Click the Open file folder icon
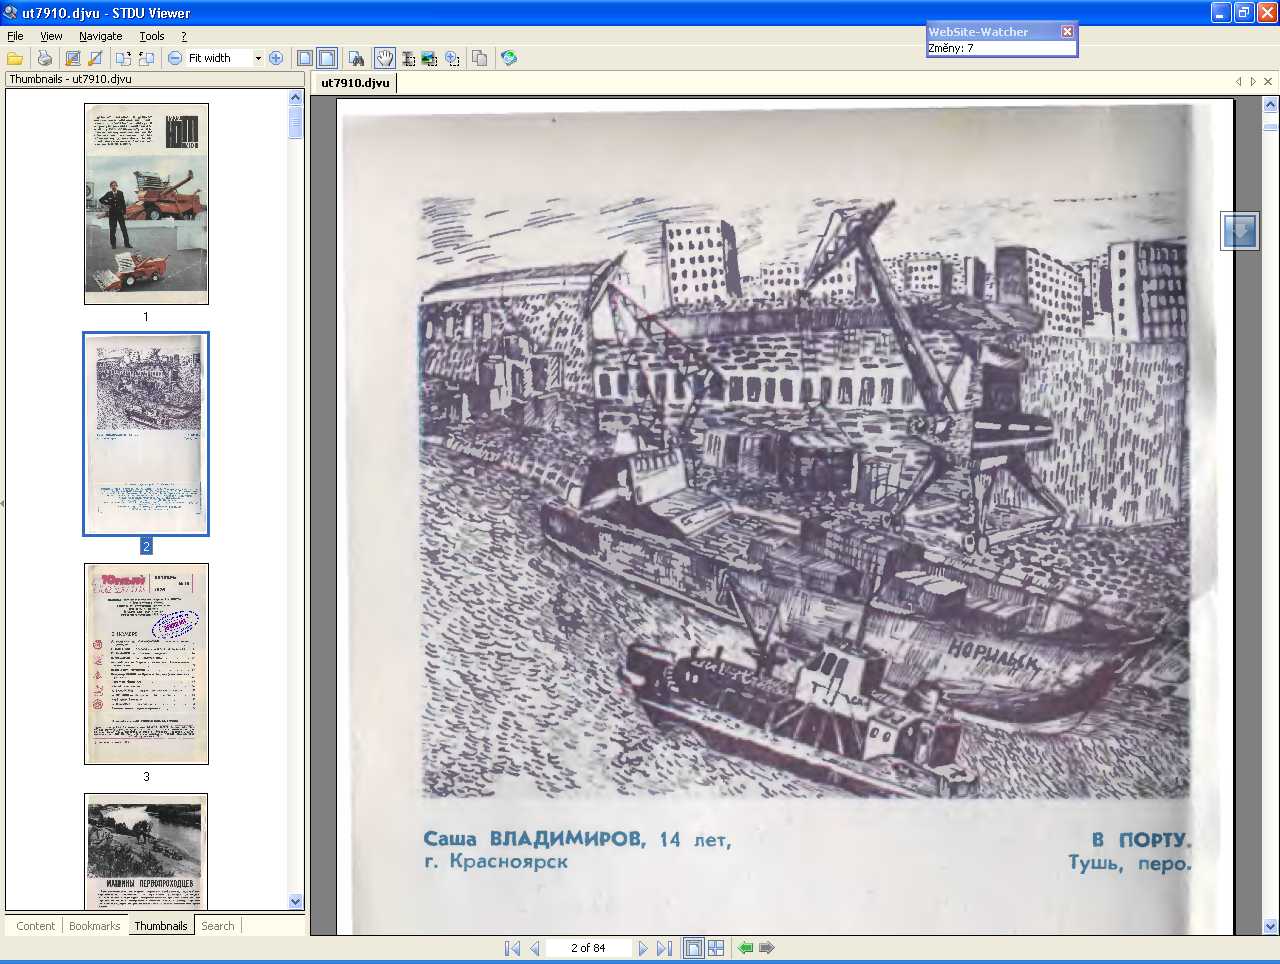The image size is (1280, 964). (x=15, y=58)
